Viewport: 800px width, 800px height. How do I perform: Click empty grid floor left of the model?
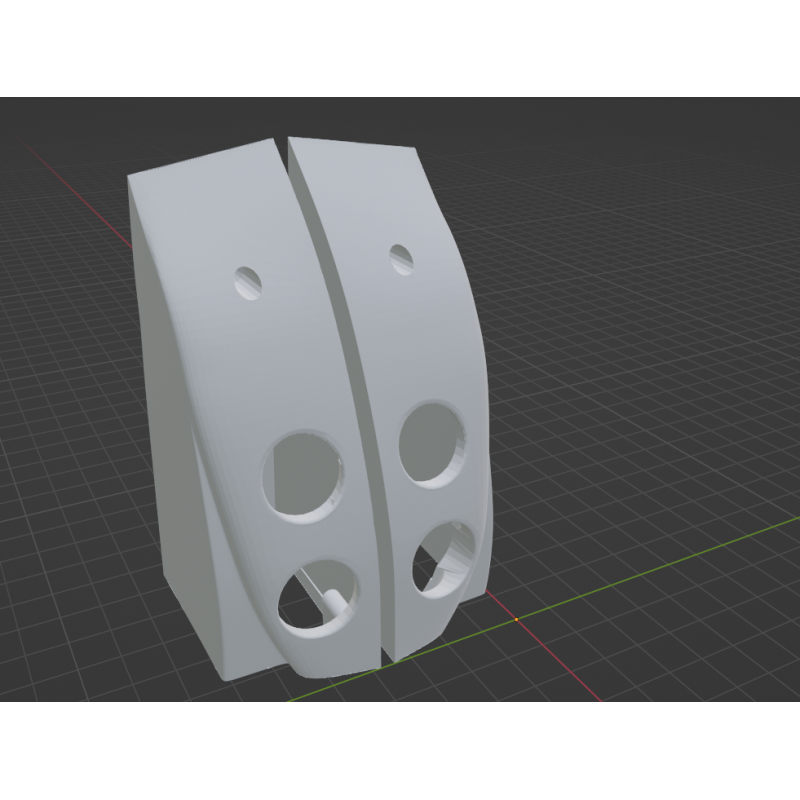tap(70, 450)
